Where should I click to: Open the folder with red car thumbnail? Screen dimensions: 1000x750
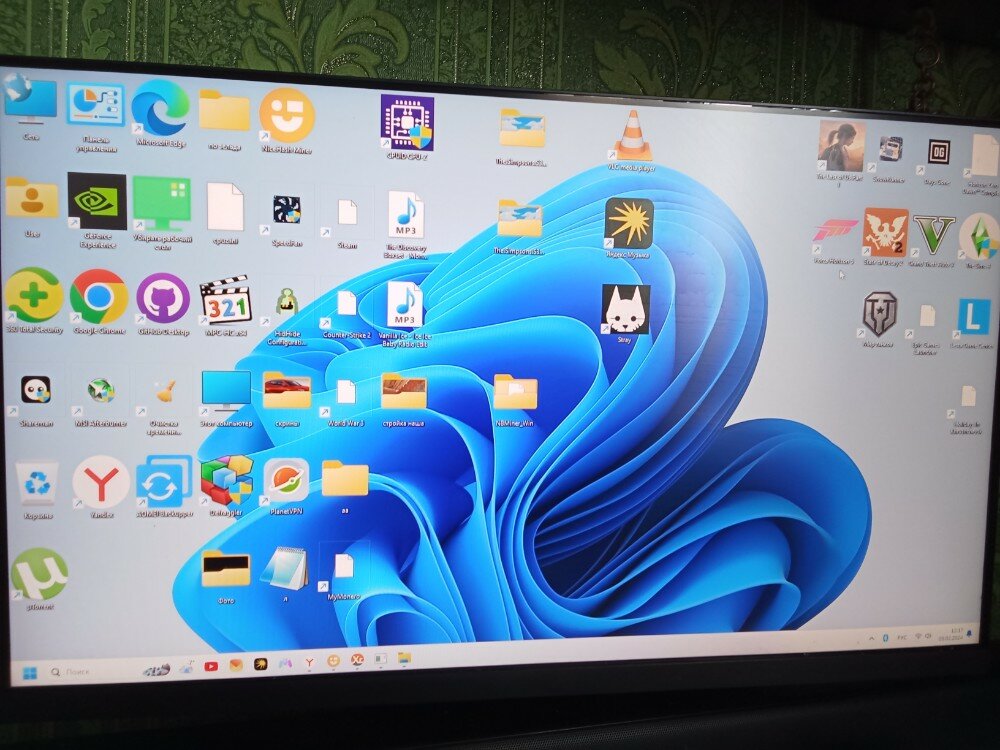point(287,397)
